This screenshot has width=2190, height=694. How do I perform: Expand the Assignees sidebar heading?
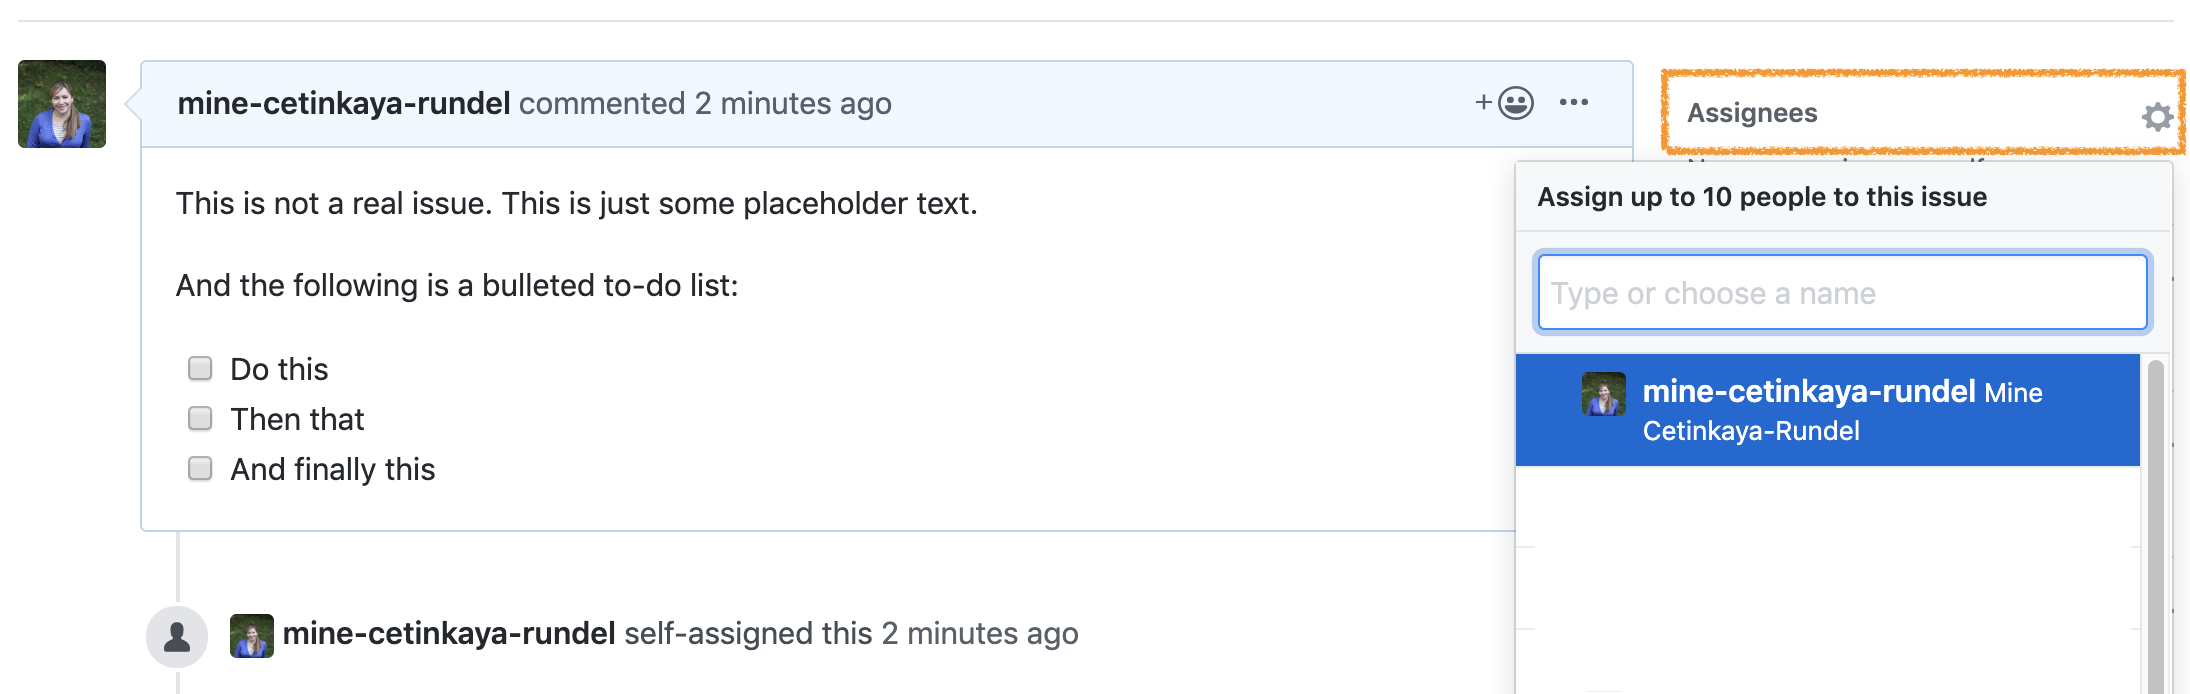click(1752, 113)
